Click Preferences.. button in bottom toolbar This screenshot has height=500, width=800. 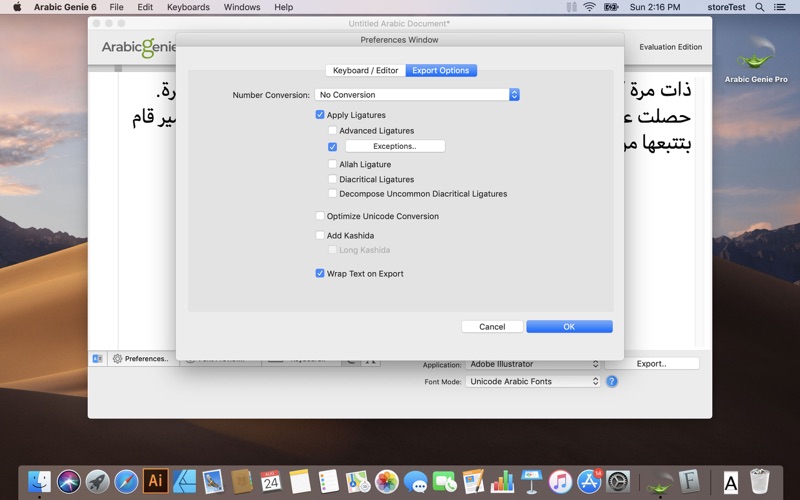pos(141,359)
